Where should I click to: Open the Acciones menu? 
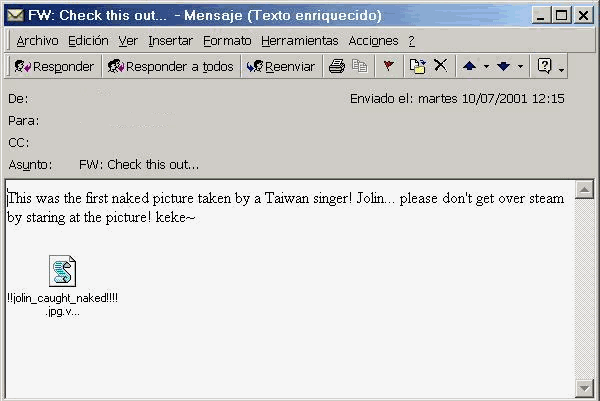pos(373,41)
